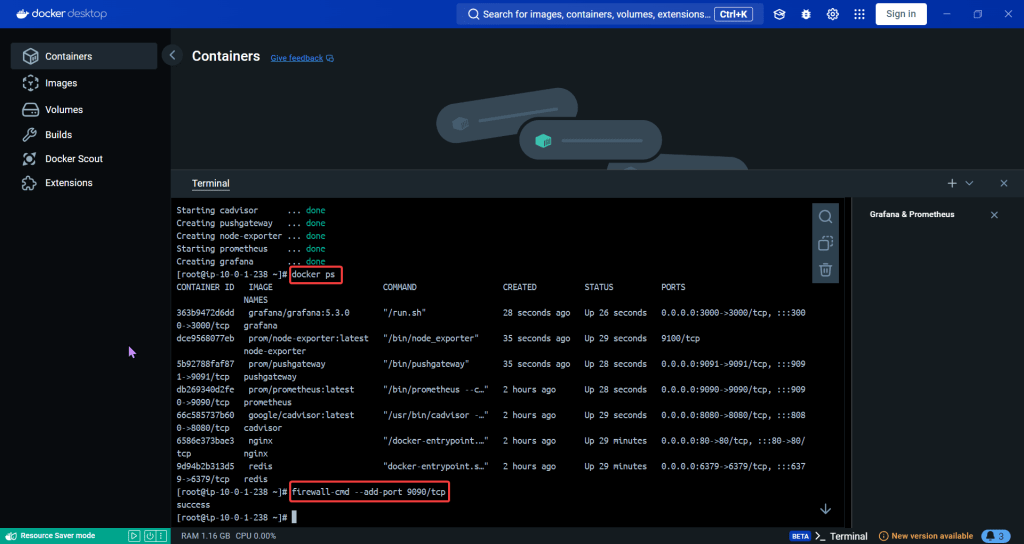Click the Sign in button

click(x=900, y=14)
